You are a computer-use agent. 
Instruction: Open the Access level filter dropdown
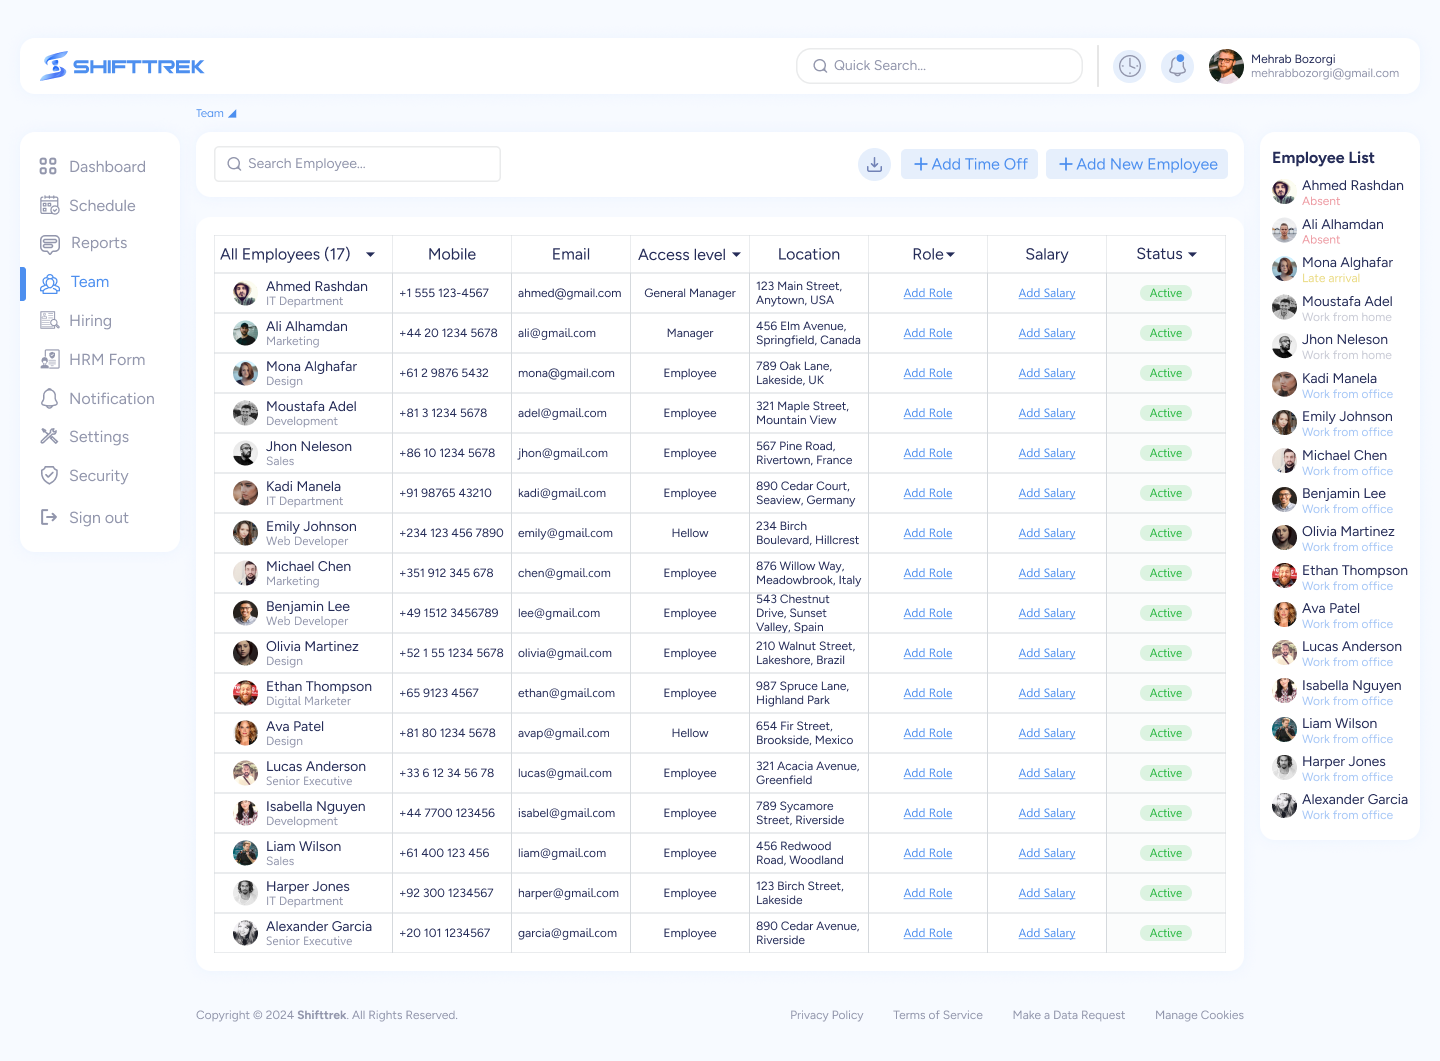[x=737, y=255]
